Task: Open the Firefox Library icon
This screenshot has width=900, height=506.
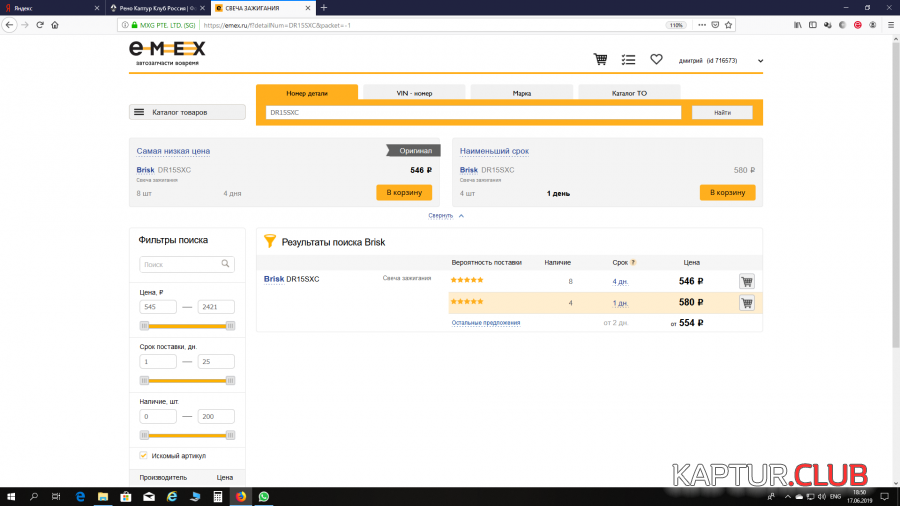Action: click(x=798, y=25)
